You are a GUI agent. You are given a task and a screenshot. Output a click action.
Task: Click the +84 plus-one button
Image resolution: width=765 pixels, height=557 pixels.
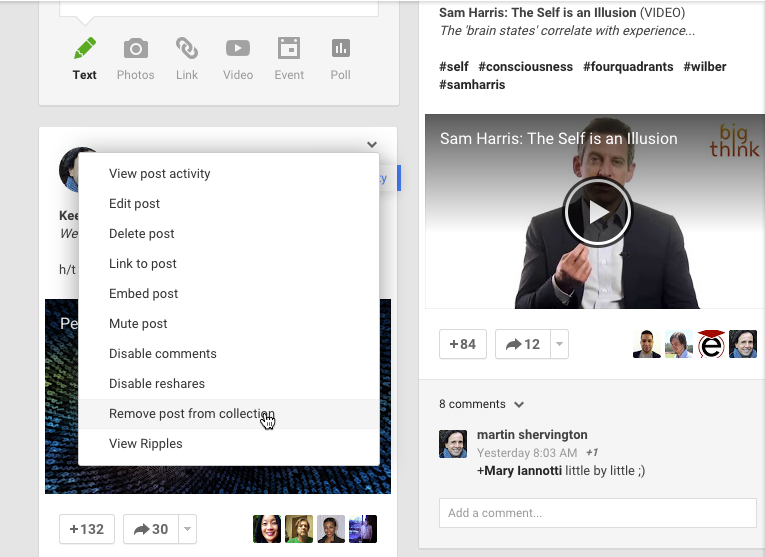(x=463, y=344)
